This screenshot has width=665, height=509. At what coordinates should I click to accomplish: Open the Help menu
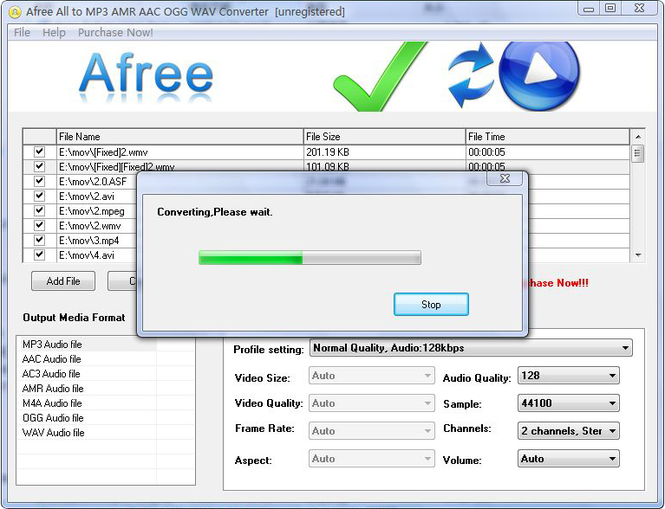click(x=54, y=33)
